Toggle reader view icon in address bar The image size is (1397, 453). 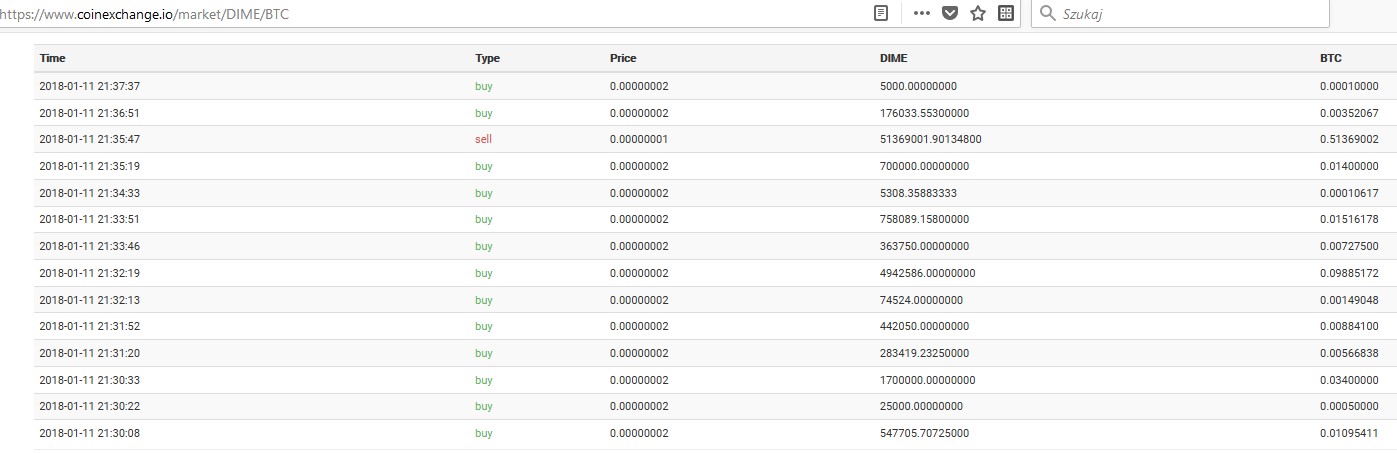click(881, 13)
